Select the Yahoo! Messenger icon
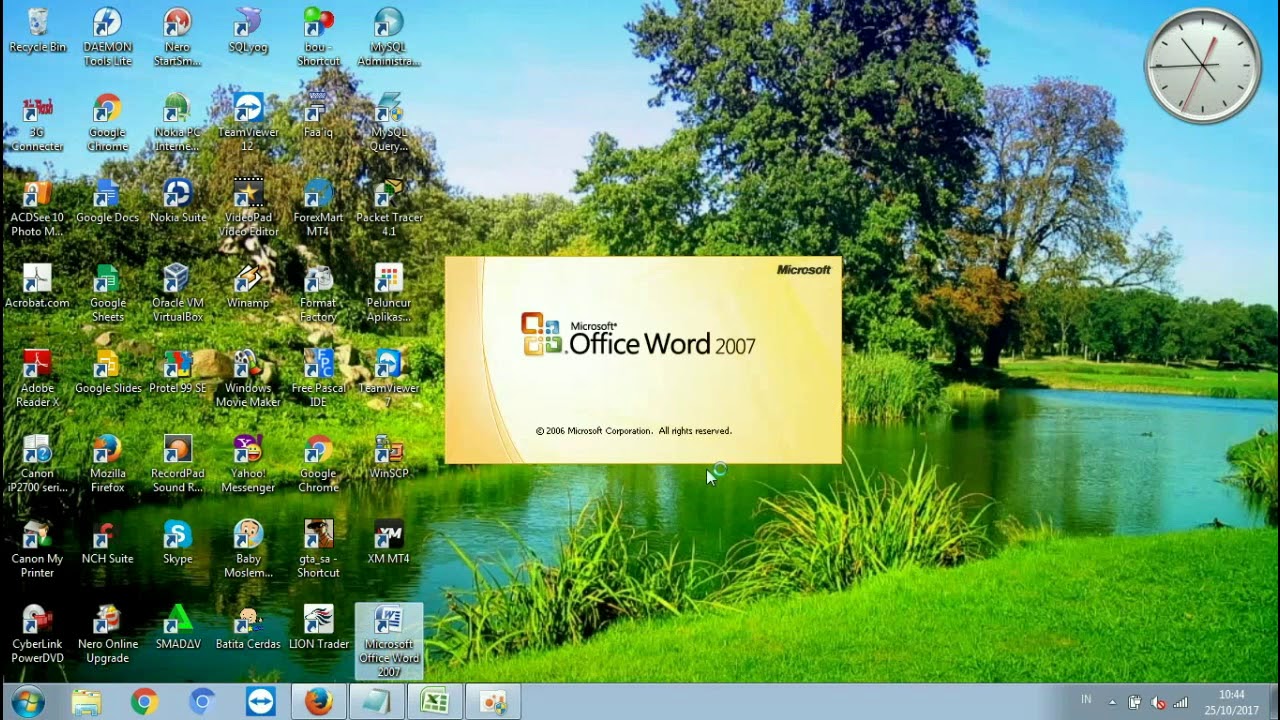The width and height of the screenshot is (1280, 720). pyautogui.click(x=247, y=465)
